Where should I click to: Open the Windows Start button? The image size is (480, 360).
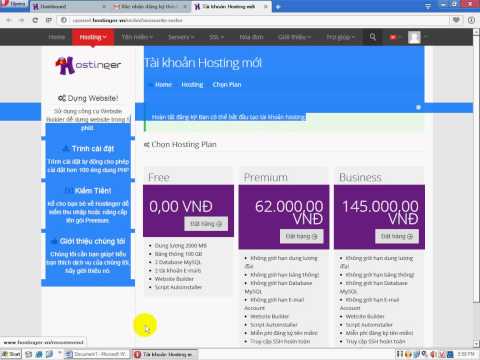pyautogui.click(x=11, y=354)
